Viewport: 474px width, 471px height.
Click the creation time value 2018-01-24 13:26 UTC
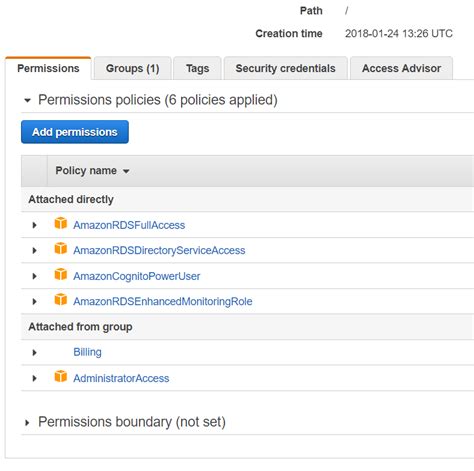(399, 34)
